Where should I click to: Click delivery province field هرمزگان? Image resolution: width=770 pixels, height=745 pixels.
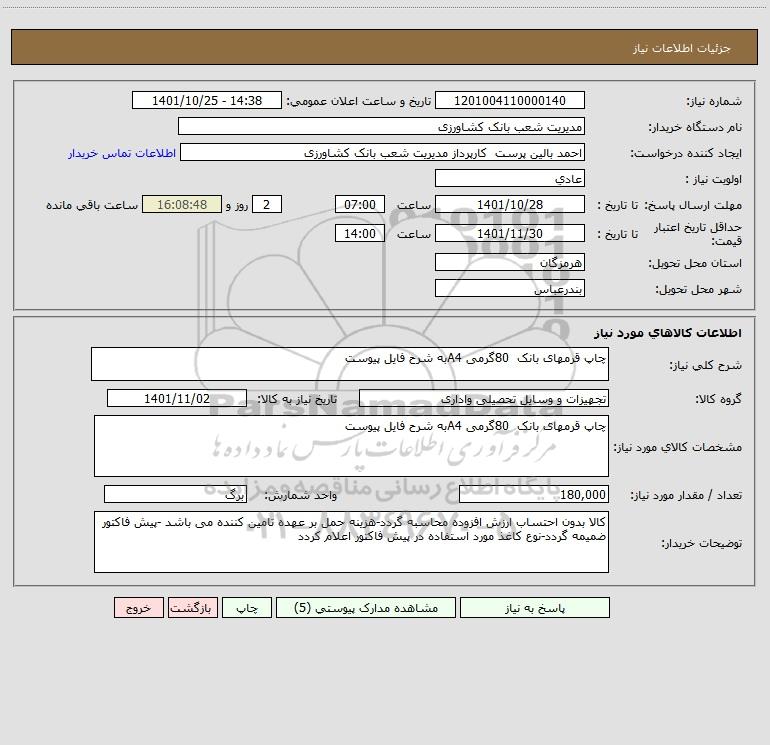(x=510, y=262)
